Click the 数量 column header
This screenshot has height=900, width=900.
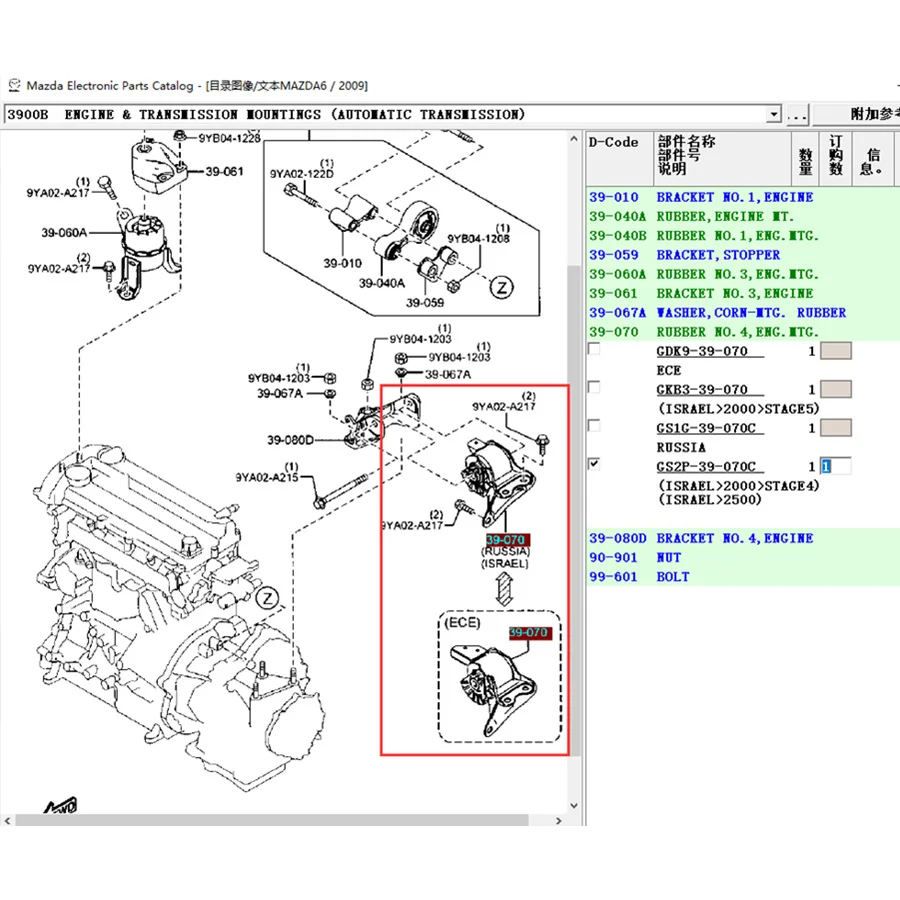[805, 159]
